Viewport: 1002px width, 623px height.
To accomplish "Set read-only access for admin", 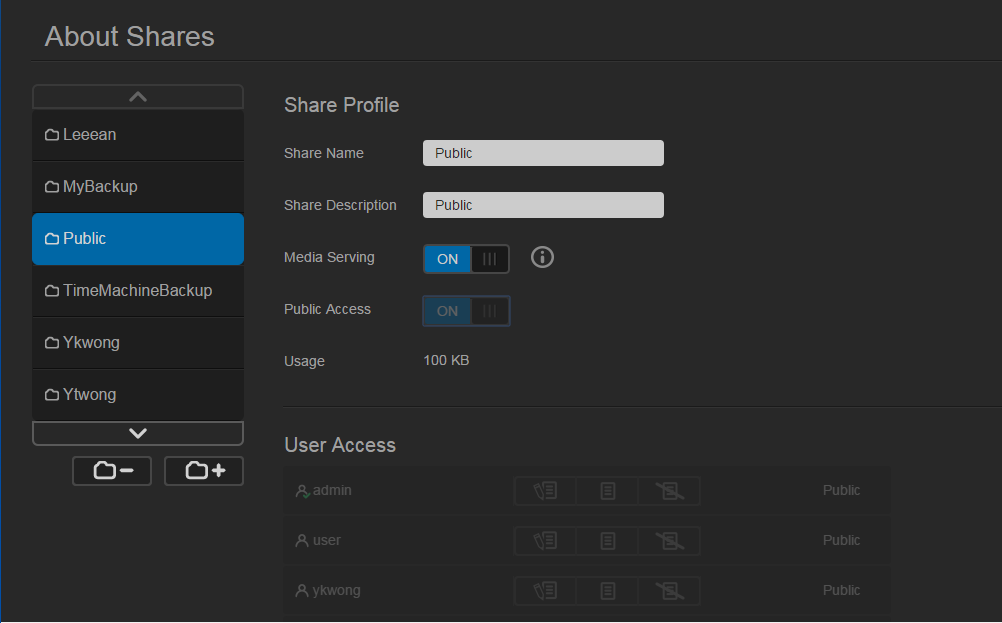I will pyautogui.click(x=607, y=491).
